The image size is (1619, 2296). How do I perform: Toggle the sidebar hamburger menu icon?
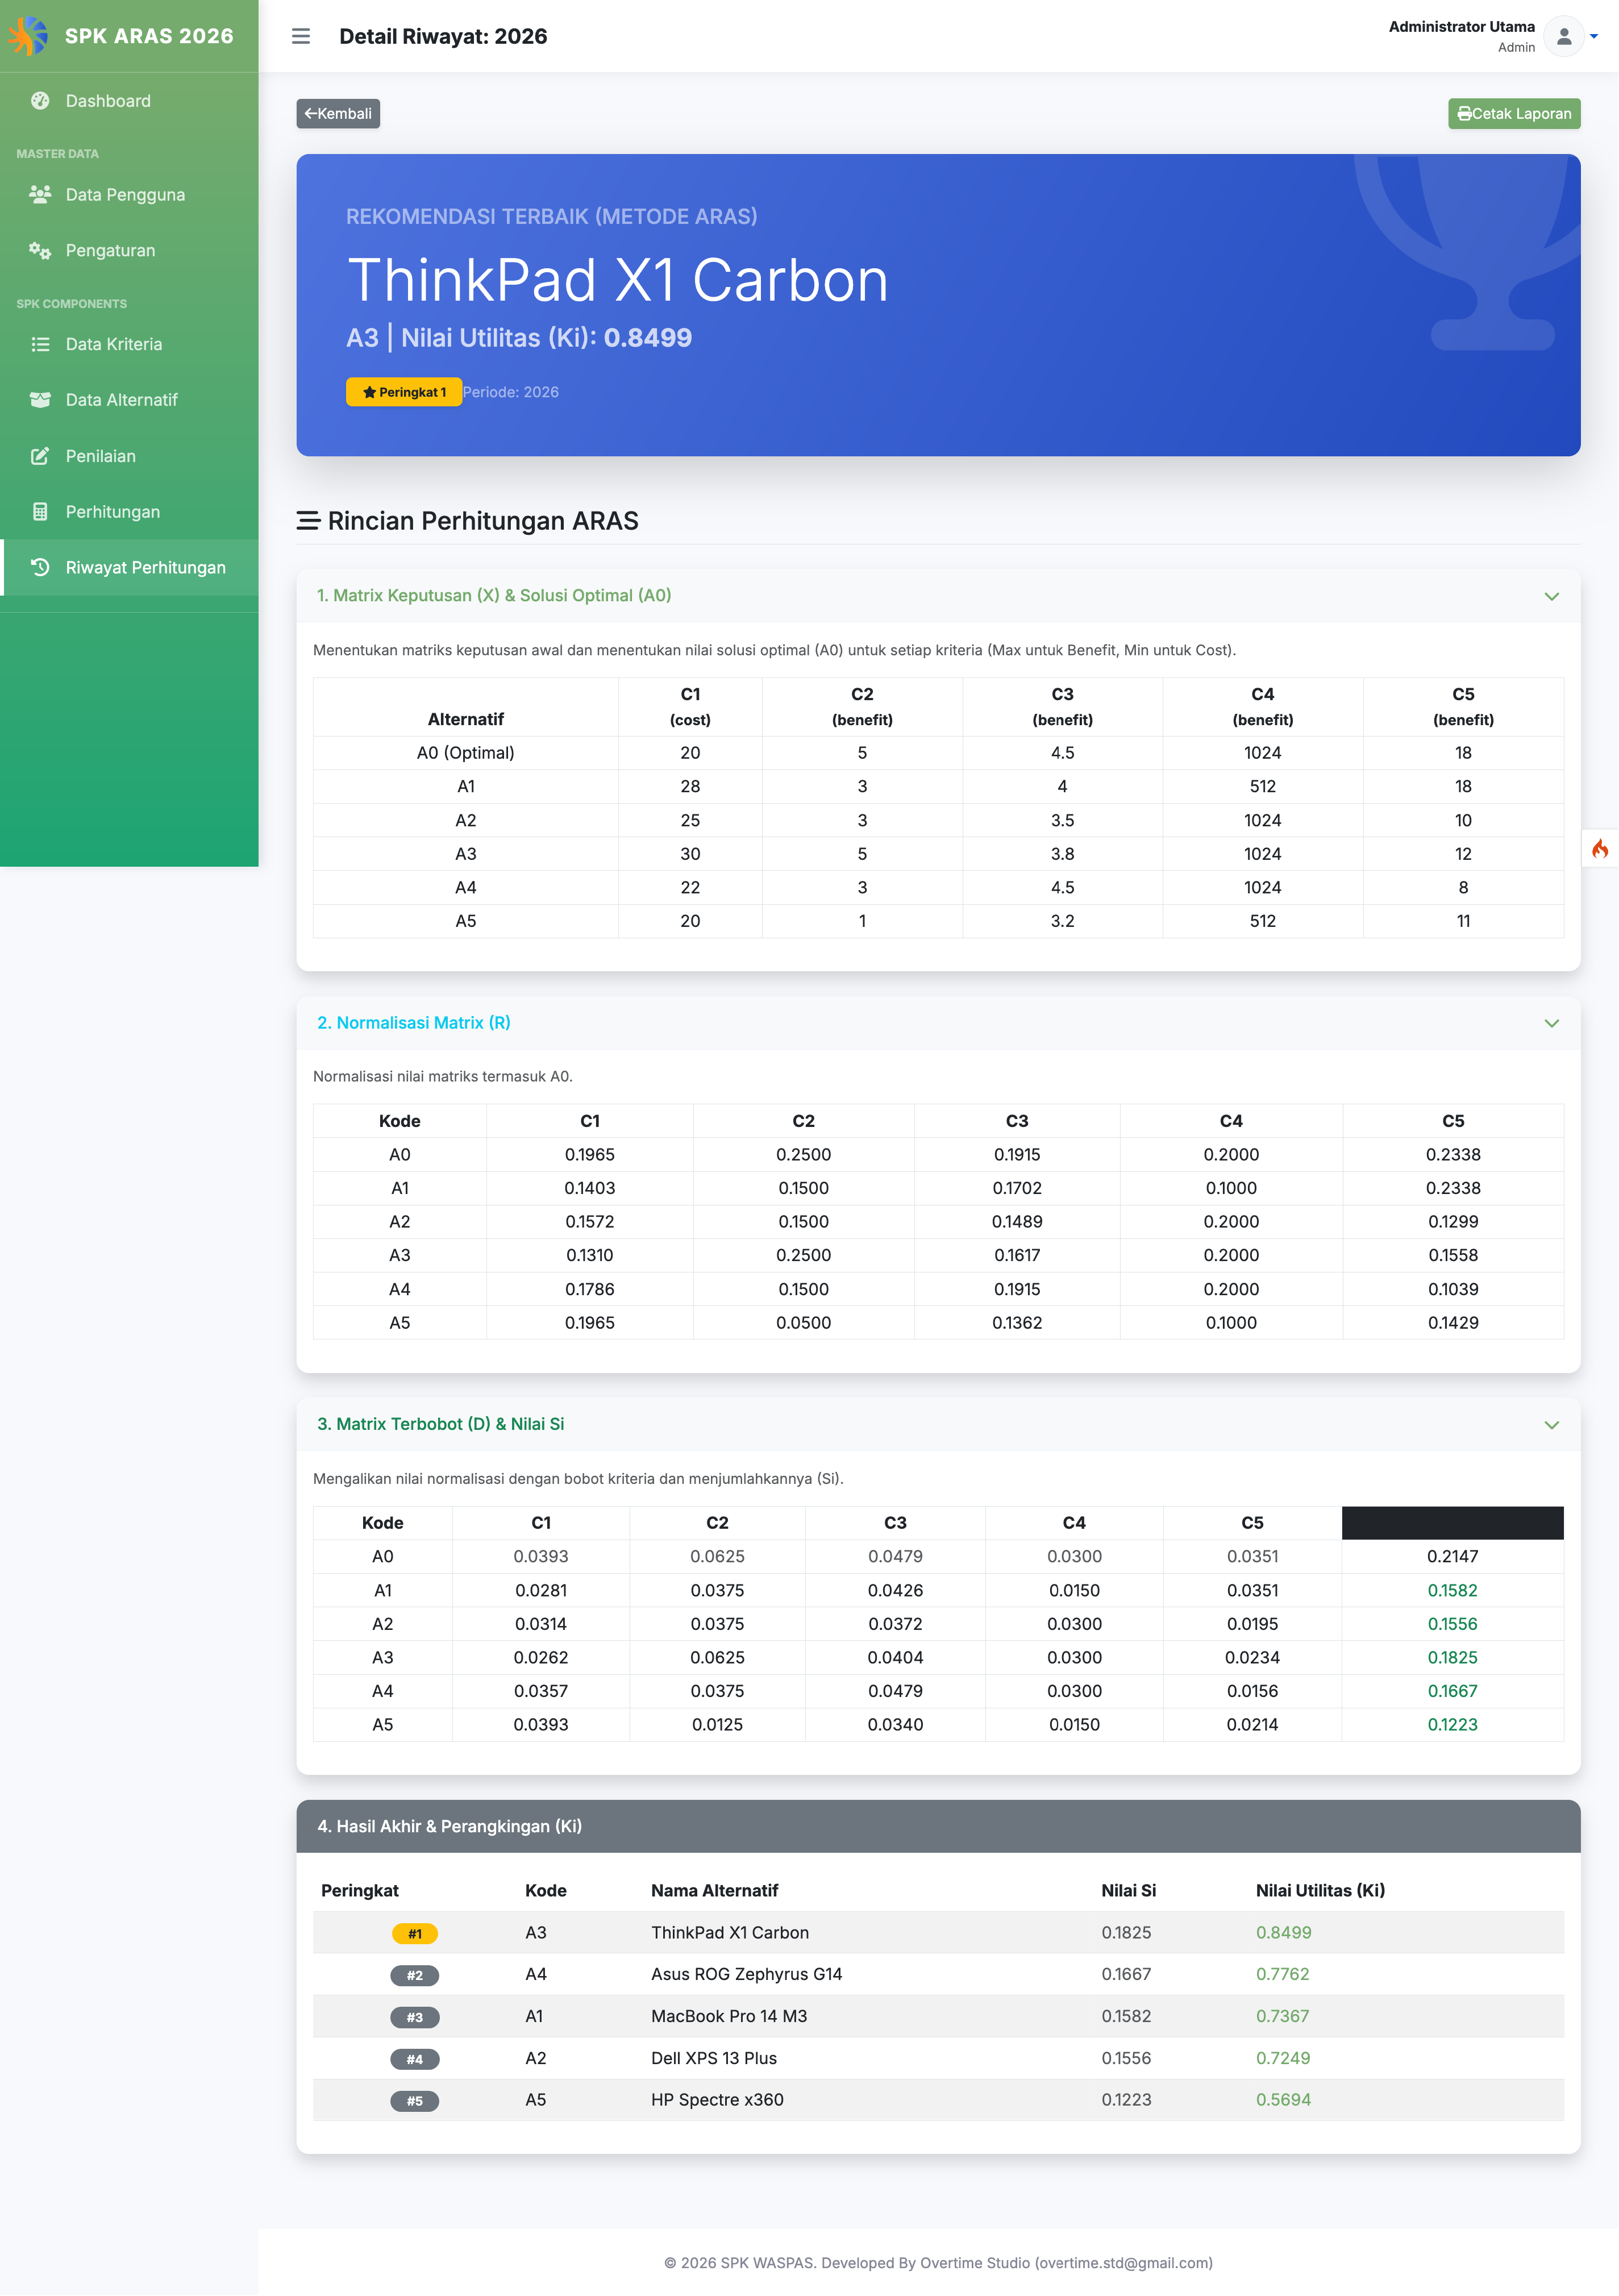[x=301, y=37]
